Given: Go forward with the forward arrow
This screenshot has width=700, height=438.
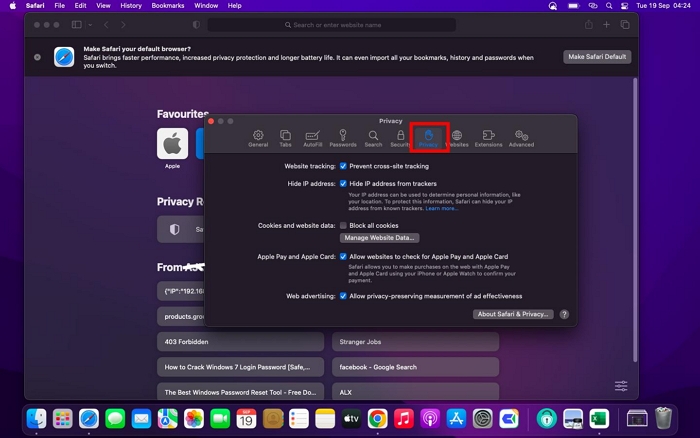Looking at the screenshot, I should (x=123, y=25).
